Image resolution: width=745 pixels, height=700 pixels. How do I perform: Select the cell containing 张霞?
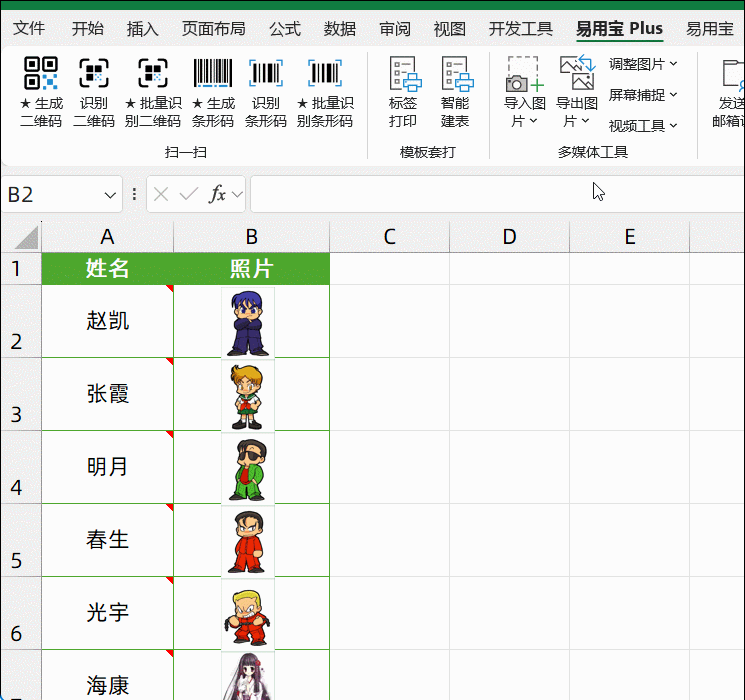click(107, 394)
